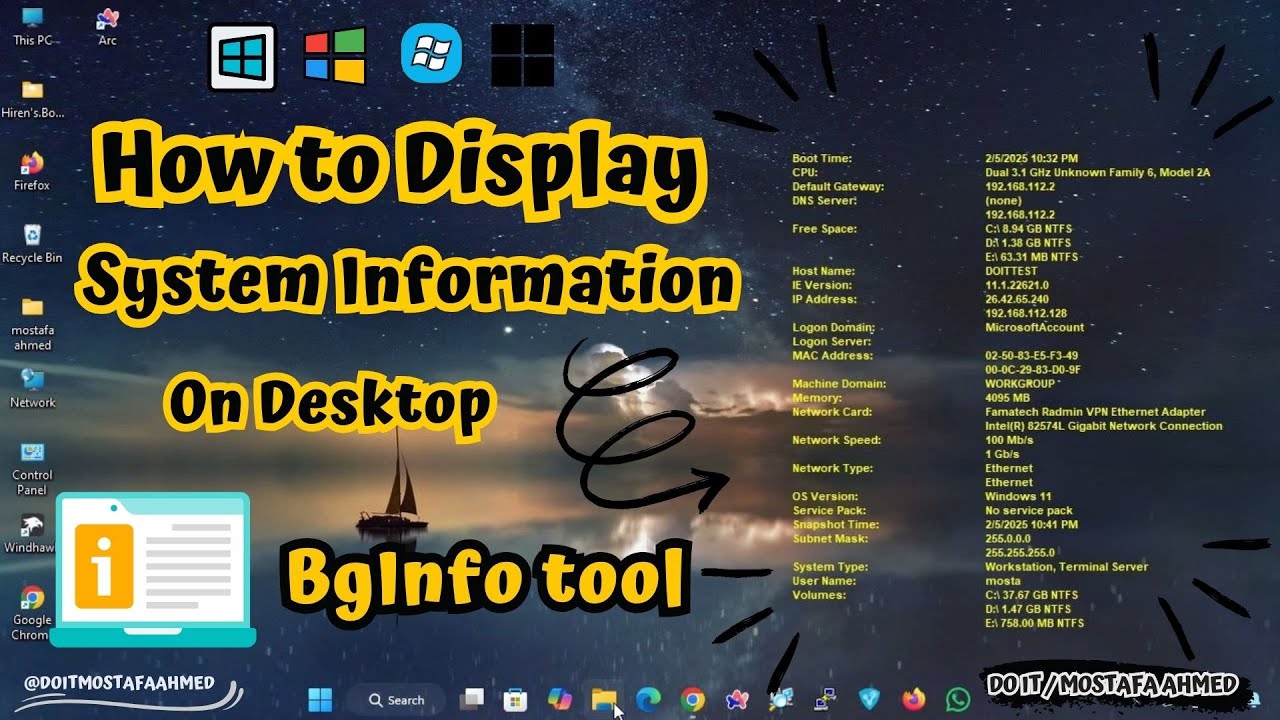Click the IE version value "11.1.22621.0"
Viewport: 1280px width, 720px height.
[1018, 285]
